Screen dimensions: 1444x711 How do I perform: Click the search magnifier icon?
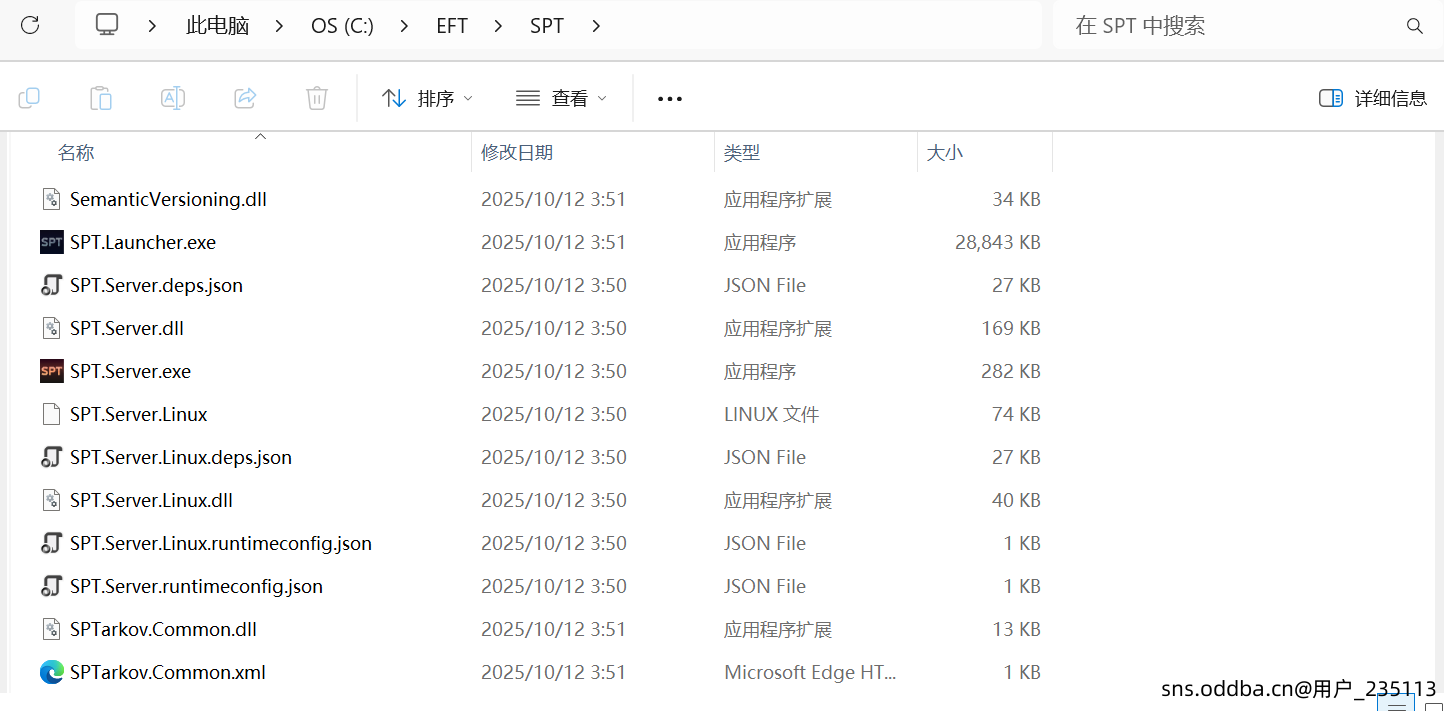click(x=1414, y=26)
